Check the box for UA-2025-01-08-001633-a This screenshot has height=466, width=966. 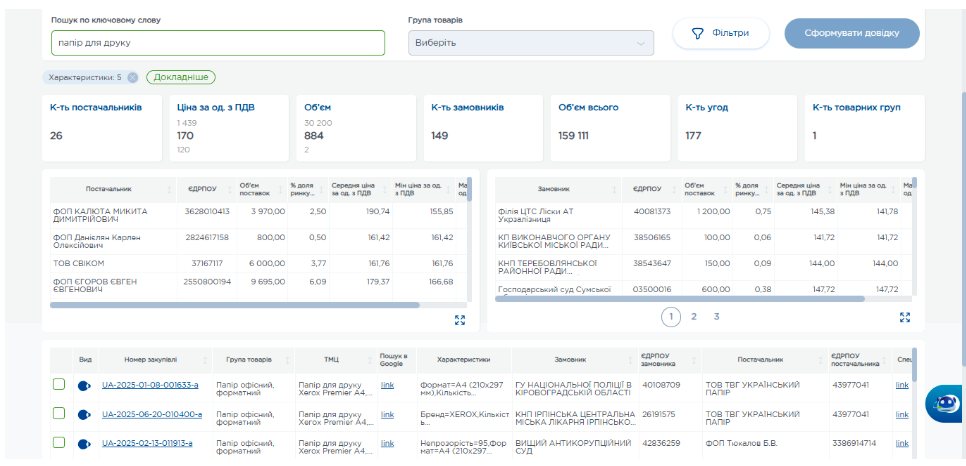coord(59,385)
